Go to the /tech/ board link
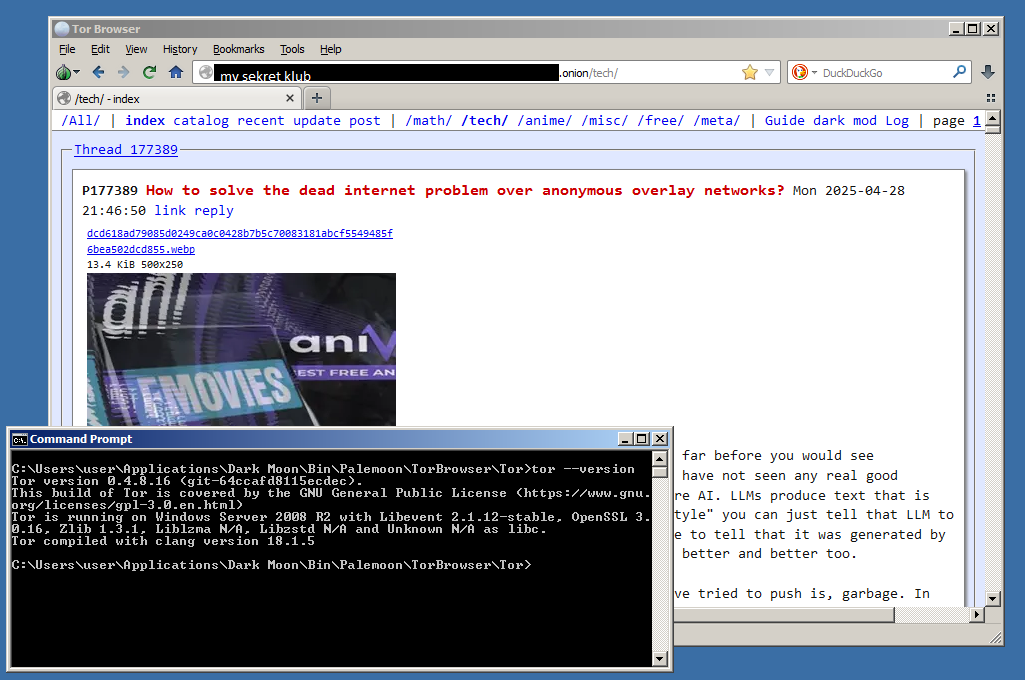Image resolution: width=1025 pixels, height=680 pixels. (x=484, y=120)
